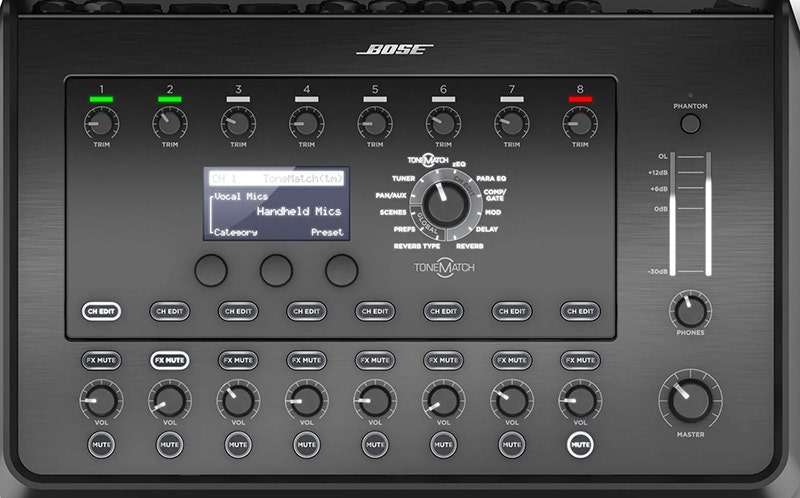
Task: Click the PARA EQ label on selector
Action: 491,179
